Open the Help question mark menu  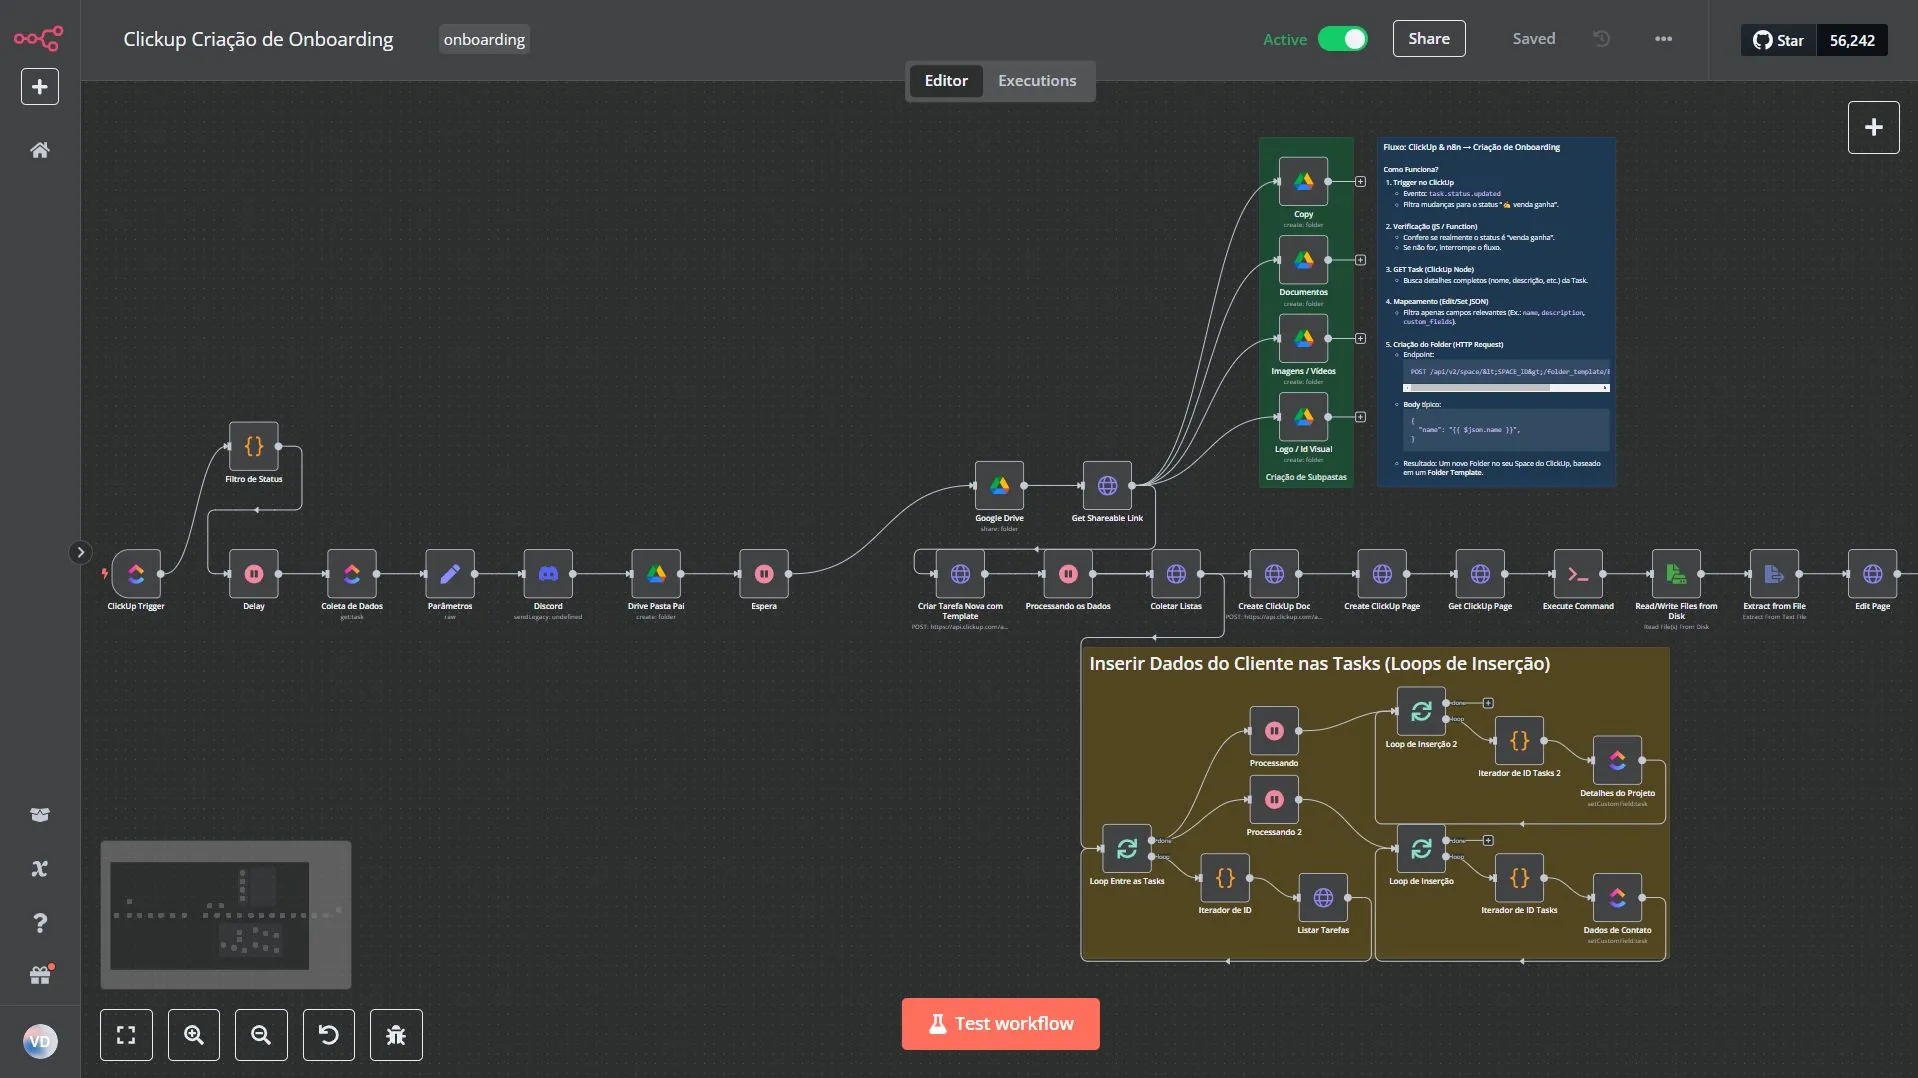(x=40, y=923)
